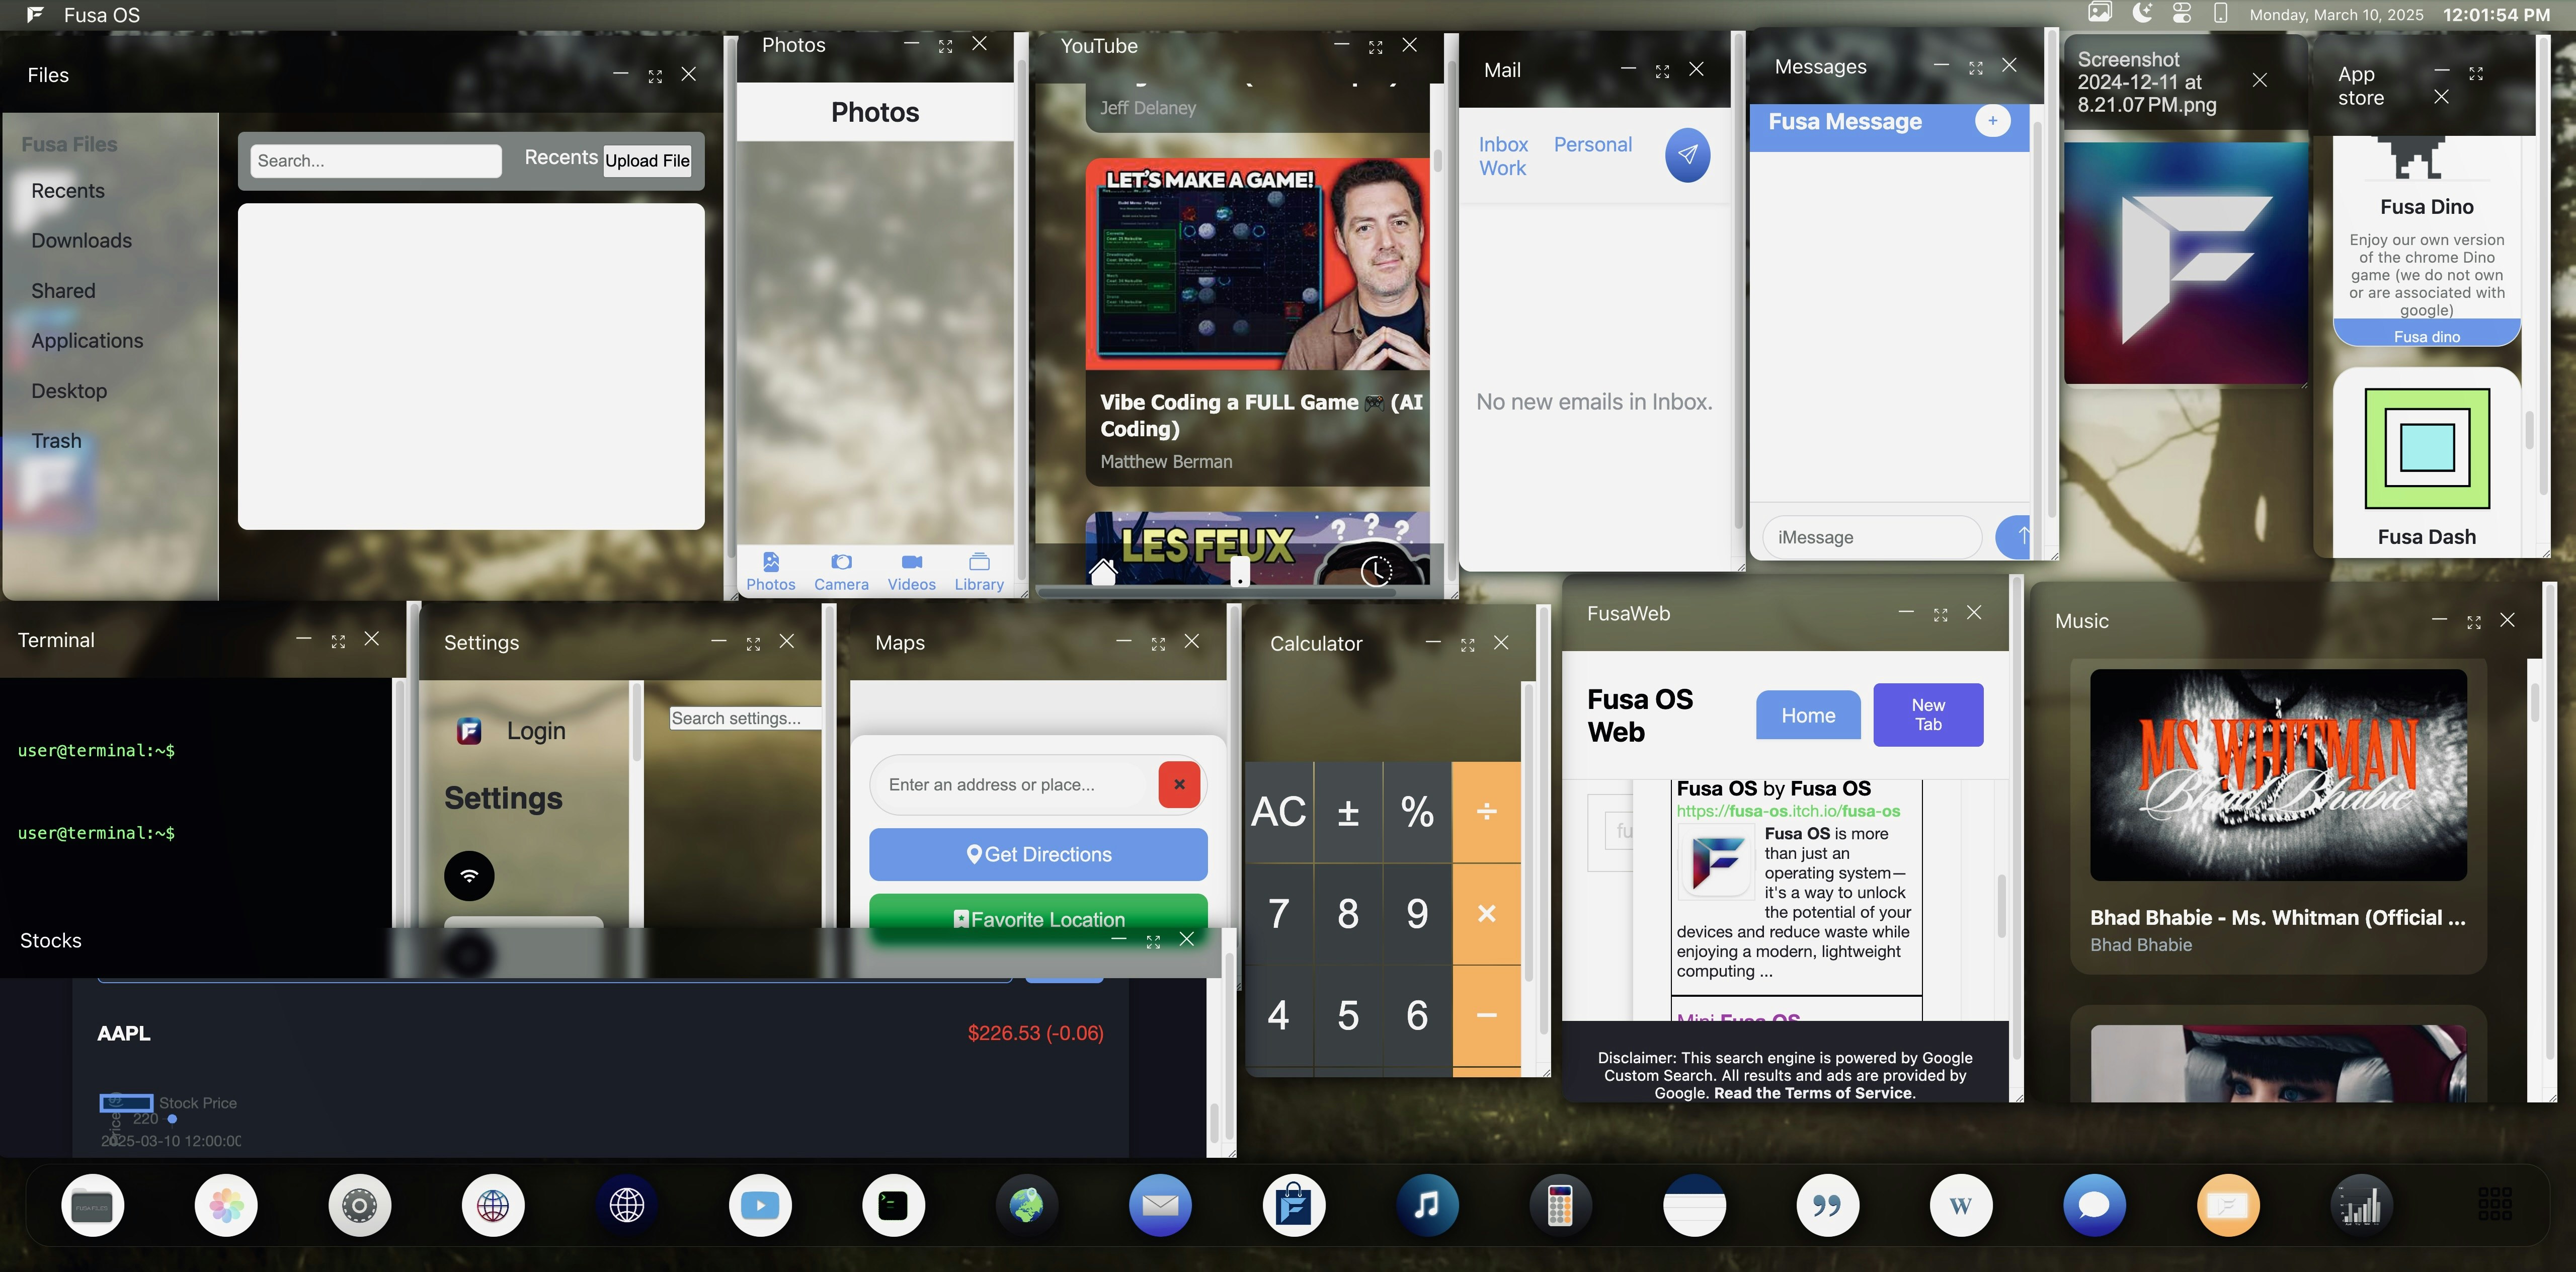Compose email with paper plane icon in Mail
2576x1272 pixels.
pos(1687,155)
